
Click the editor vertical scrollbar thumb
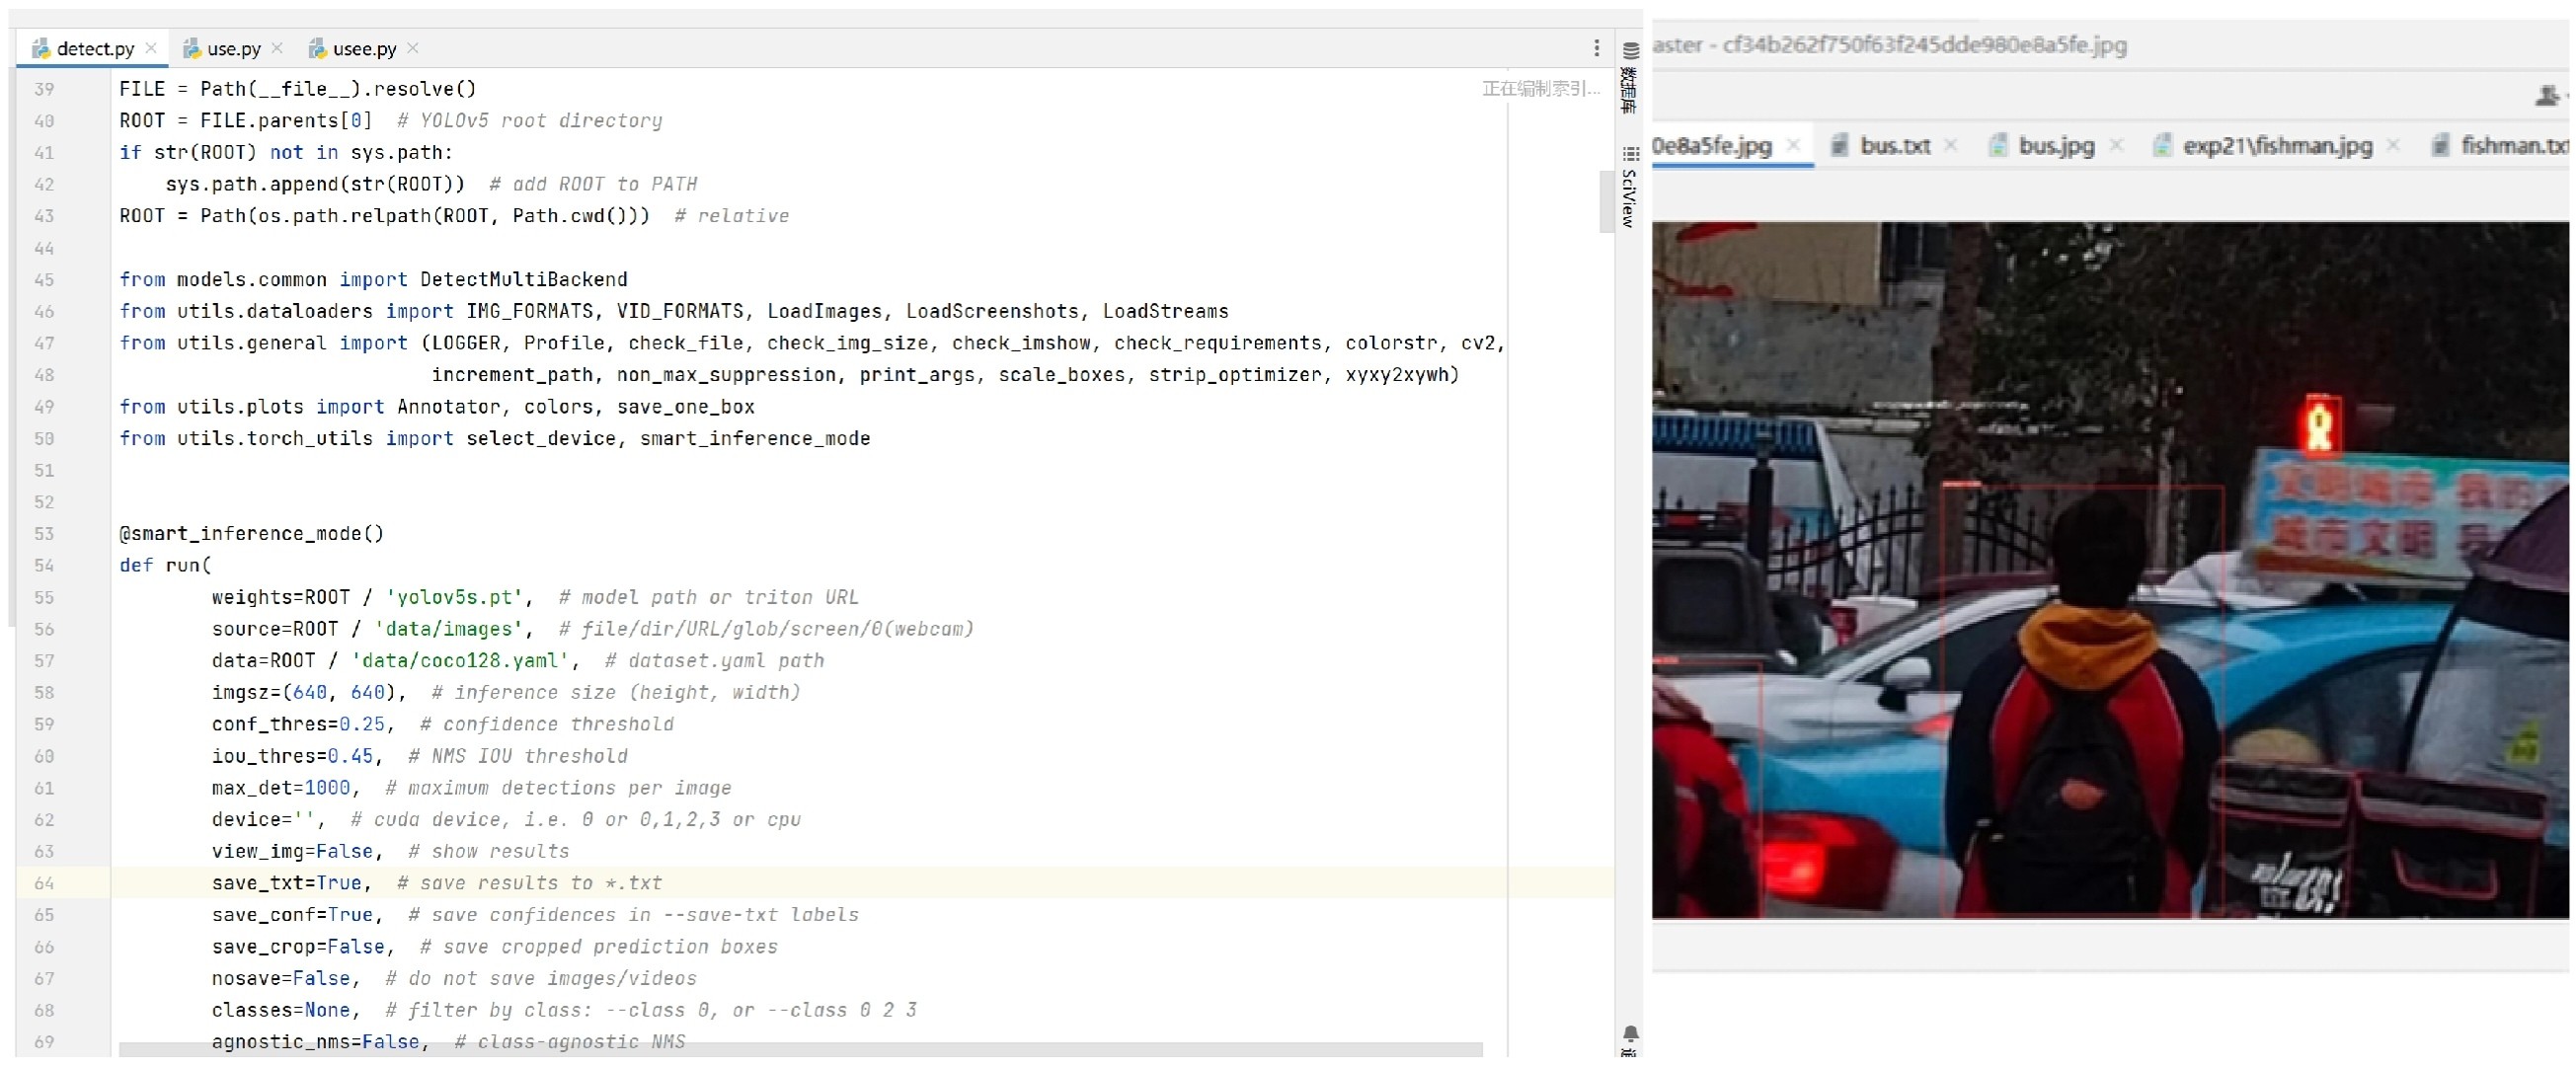click(x=1606, y=200)
